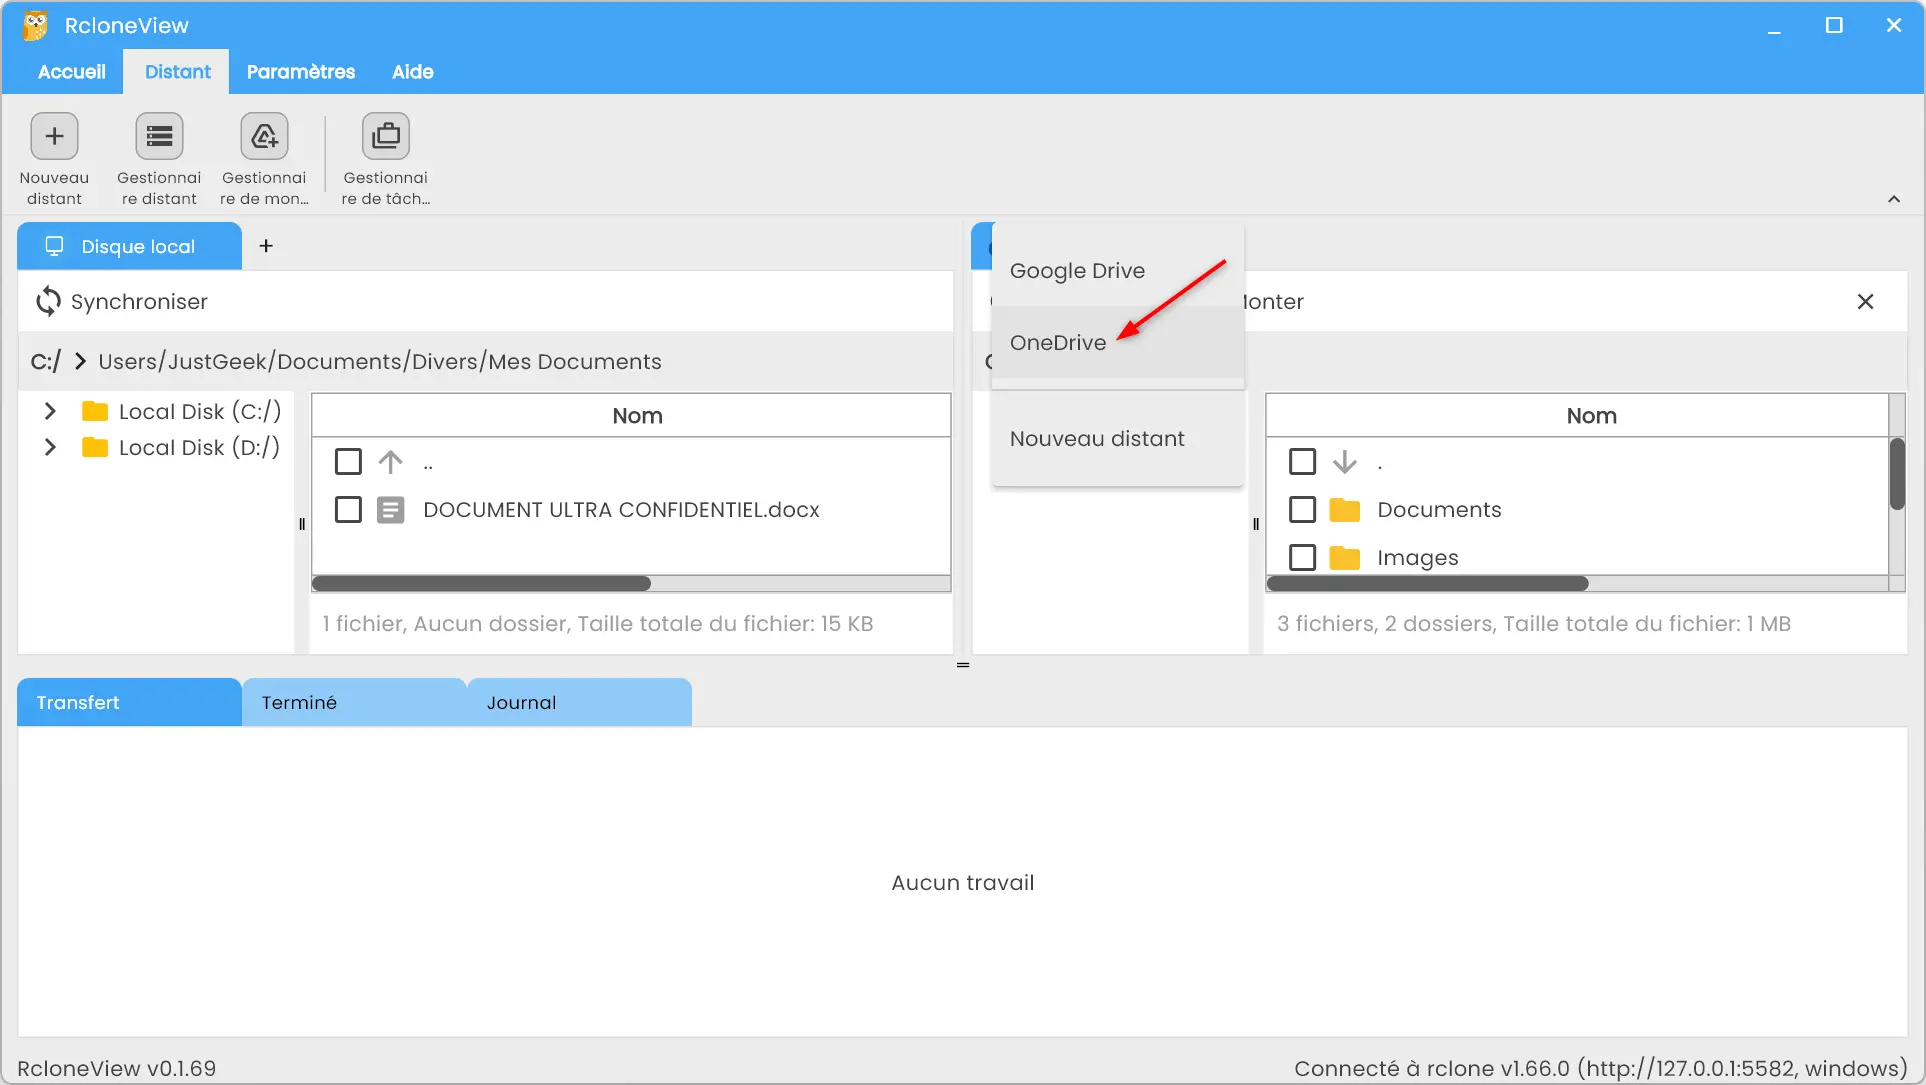
Task: Expand Local Disk (D:/) tree node
Action: (x=50, y=447)
